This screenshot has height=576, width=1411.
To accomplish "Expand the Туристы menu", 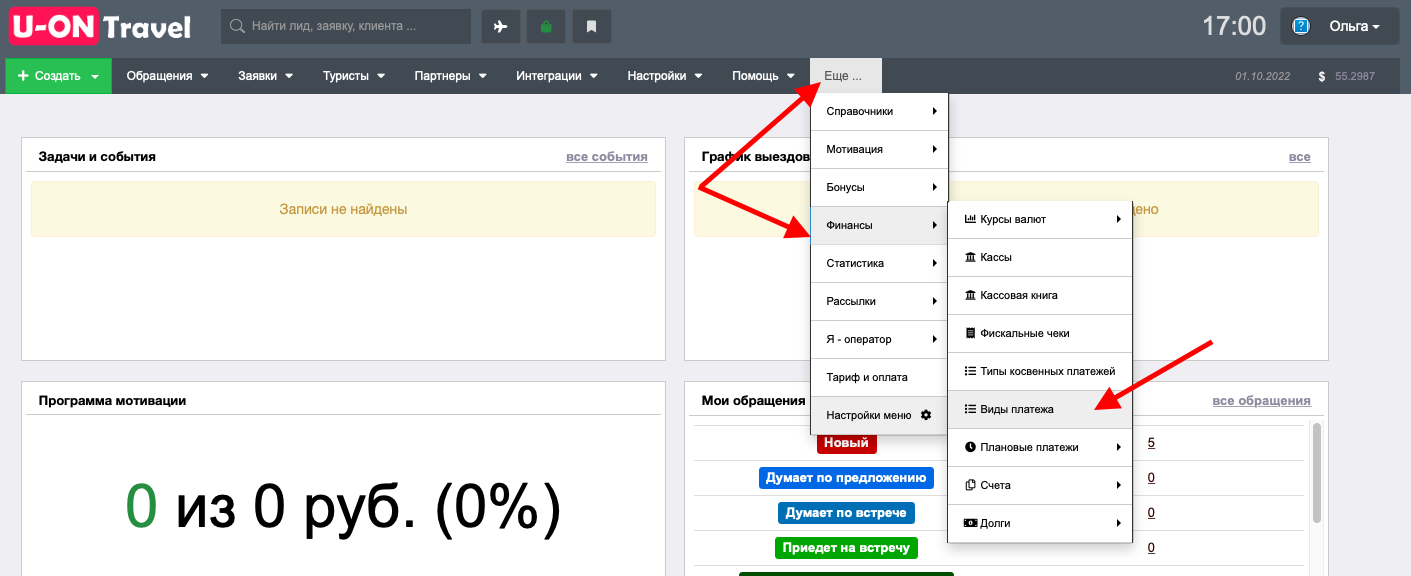I will click(353, 76).
